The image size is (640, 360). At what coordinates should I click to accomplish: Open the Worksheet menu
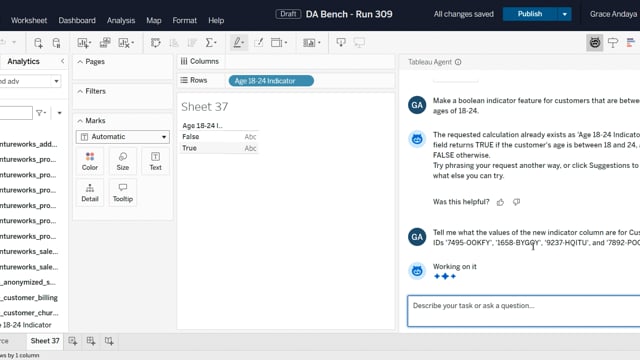coord(29,20)
